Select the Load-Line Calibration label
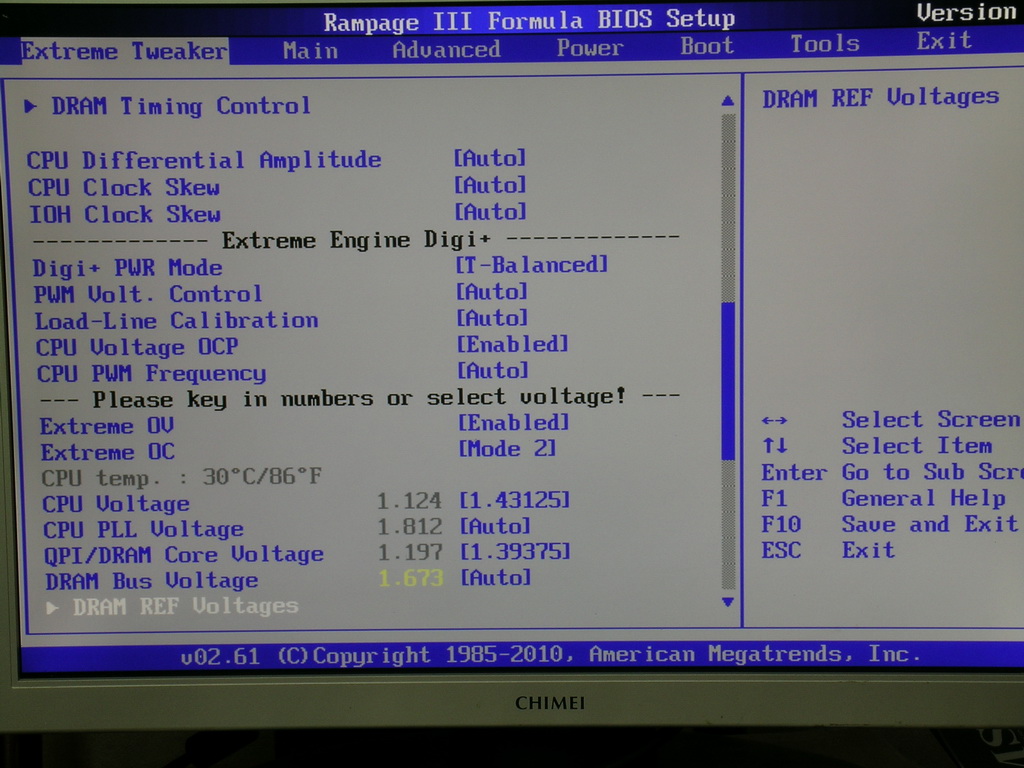Viewport: 1024px width, 768px height. (x=176, y=321)
